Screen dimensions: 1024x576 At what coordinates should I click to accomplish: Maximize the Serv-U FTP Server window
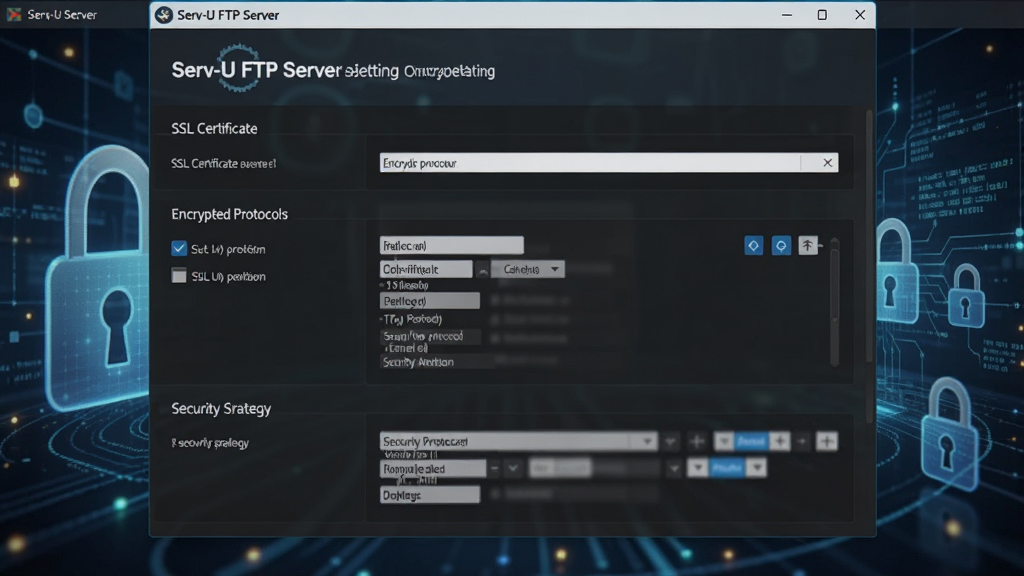(x=822, y=14)
